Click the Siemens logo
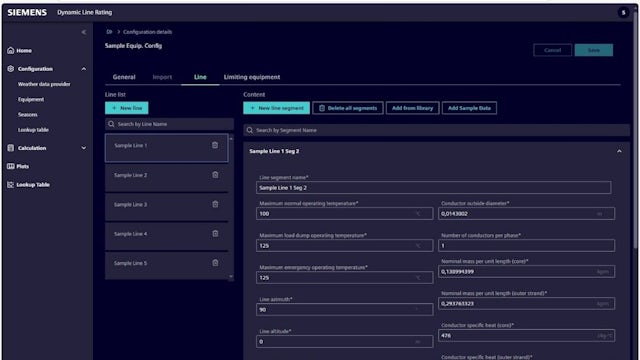 coord(27,13)
